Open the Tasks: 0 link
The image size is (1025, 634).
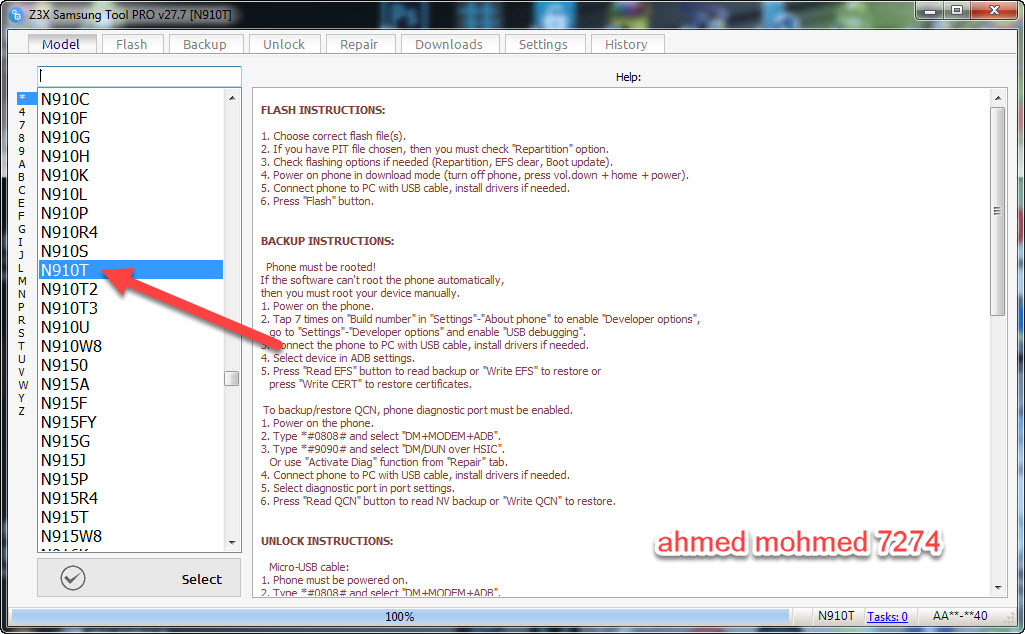click(x=887, y=616)
